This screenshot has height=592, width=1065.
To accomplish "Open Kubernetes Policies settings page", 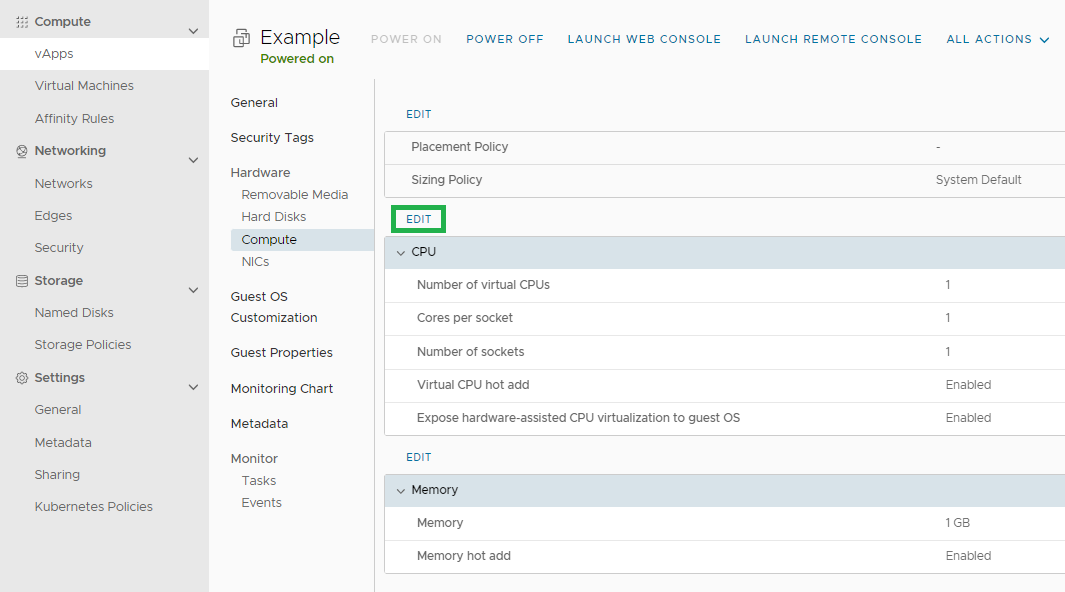I will (x=94, y=506).
